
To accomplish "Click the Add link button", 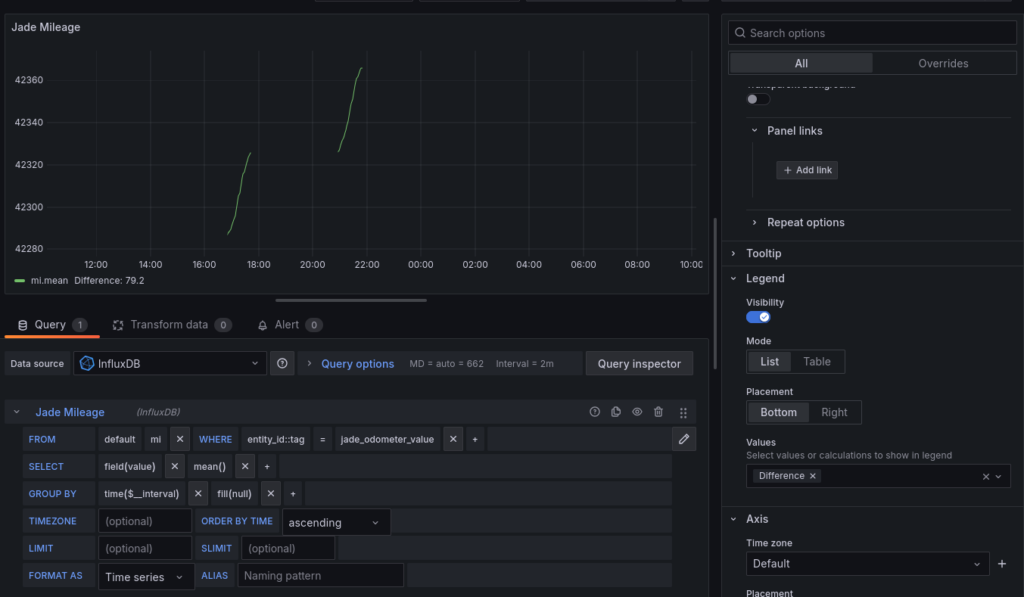I will [x=806, y=170].
